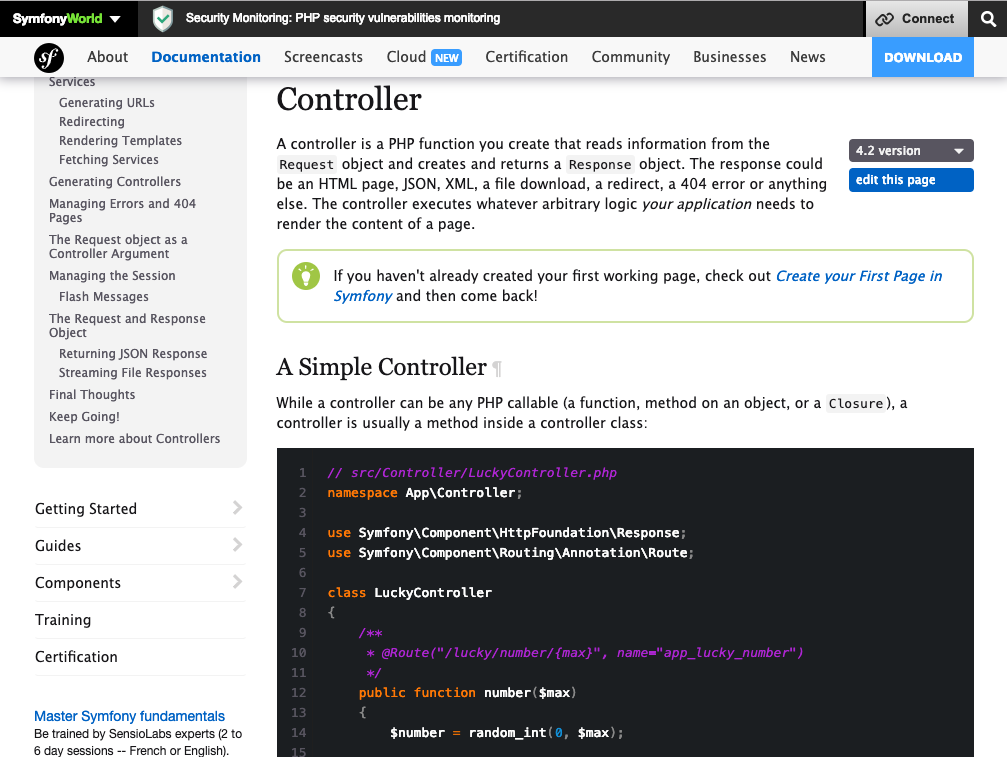Jump to Generating Controllers section
Screen dimensions: 1007x757
coord(115,182)
